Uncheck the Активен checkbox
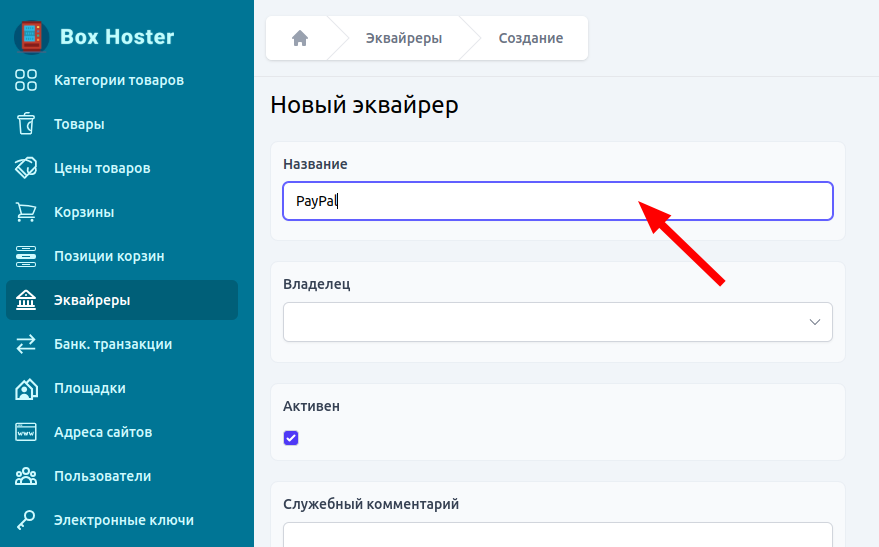The image size is (879, 547). pos(291,438)
